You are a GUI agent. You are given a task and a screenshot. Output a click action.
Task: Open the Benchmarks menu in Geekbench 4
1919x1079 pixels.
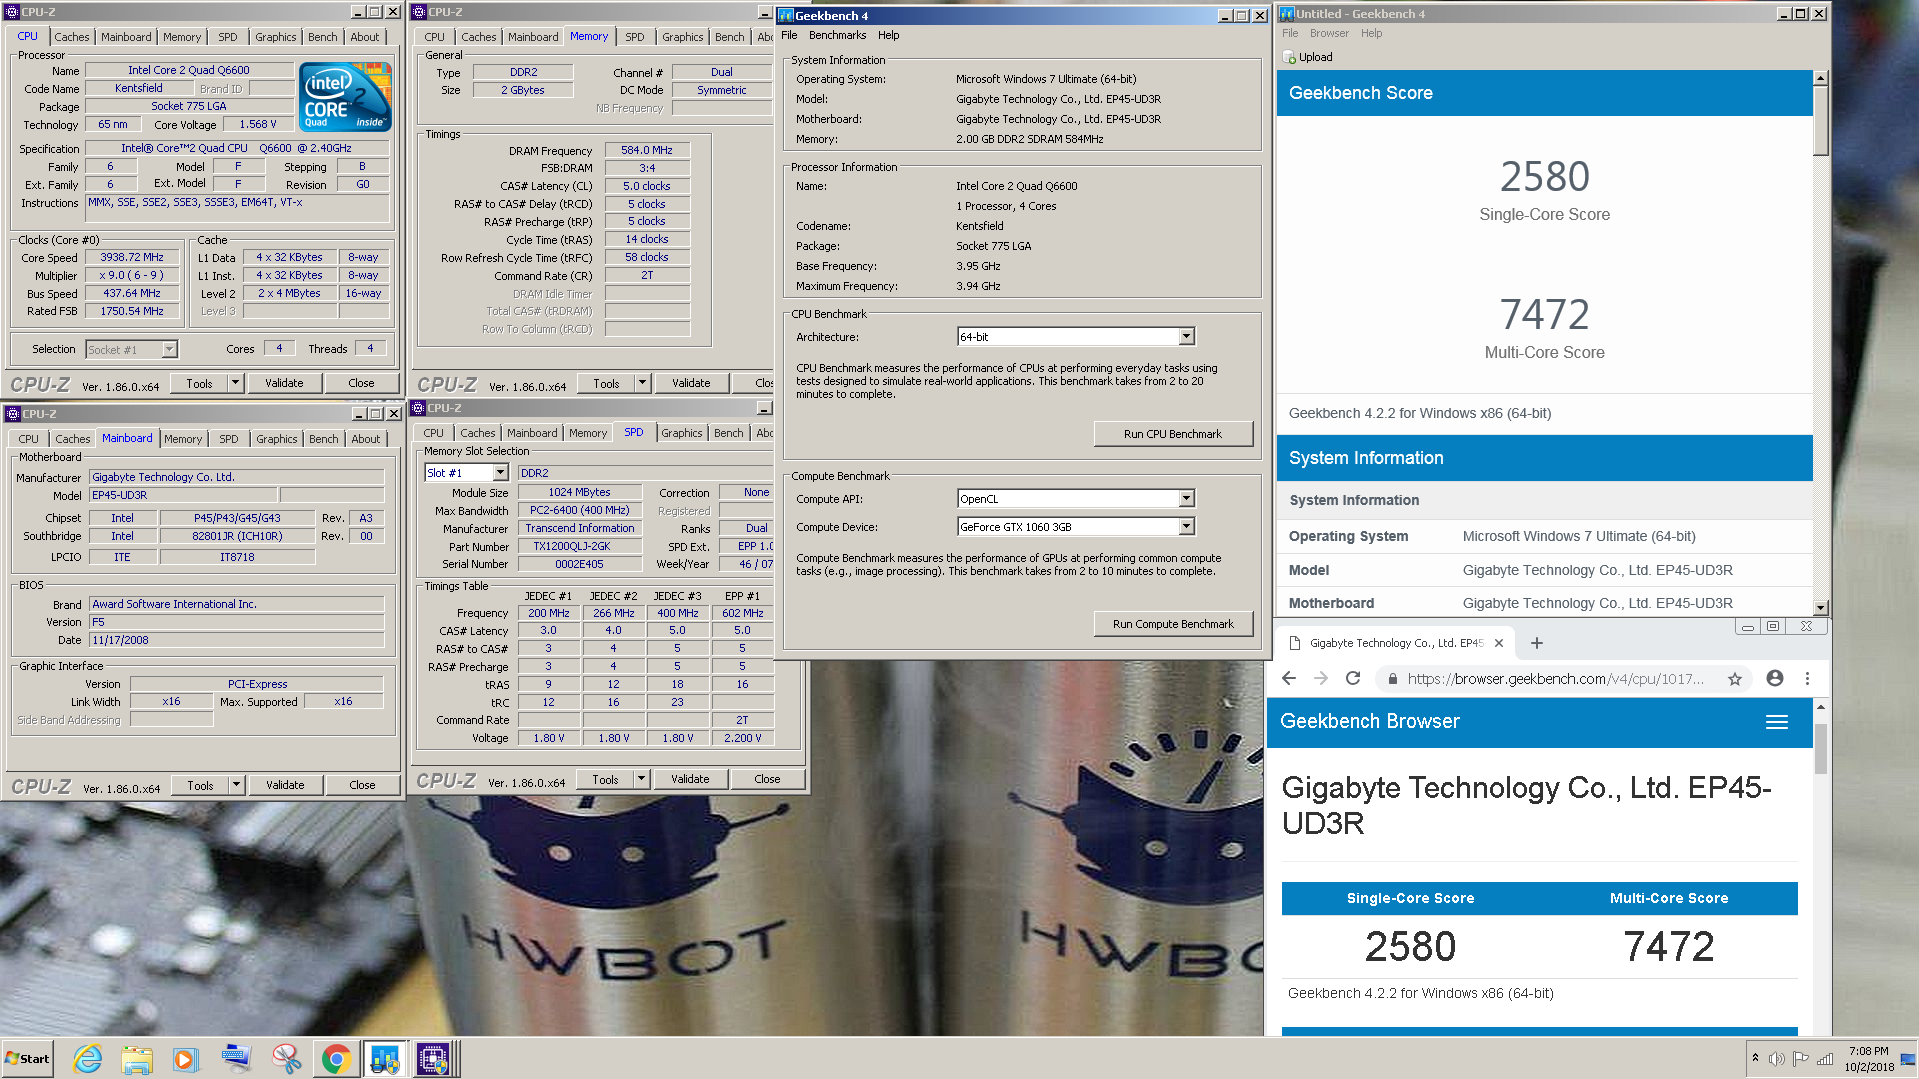click(837, 35)
